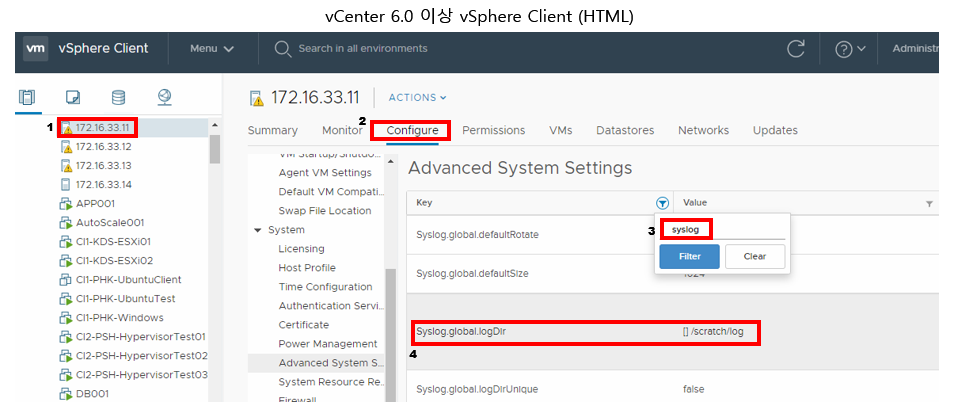Click the search magnifier icon
The height and width of the screenshot is (417, 960).
[x=282, y=48]
